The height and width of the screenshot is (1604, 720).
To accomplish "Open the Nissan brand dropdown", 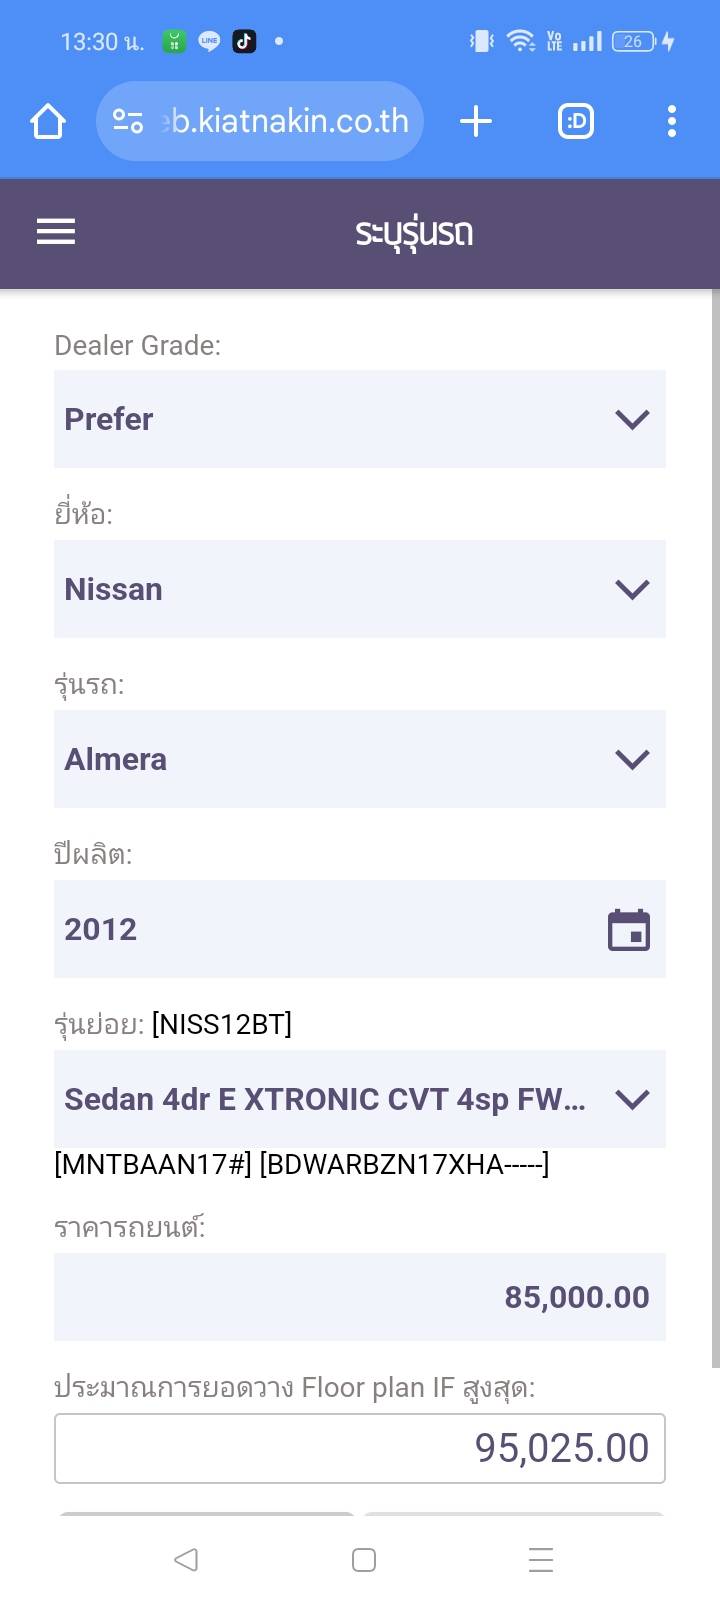I will 359,589.
